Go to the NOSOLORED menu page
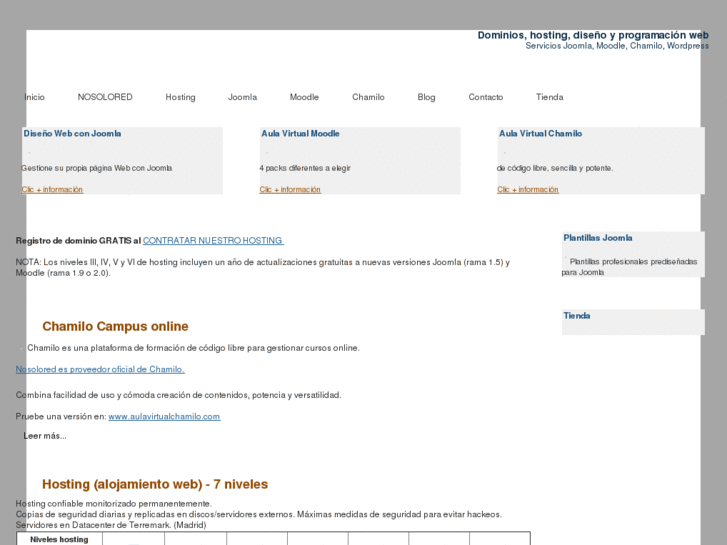 [x=105, y=97]
